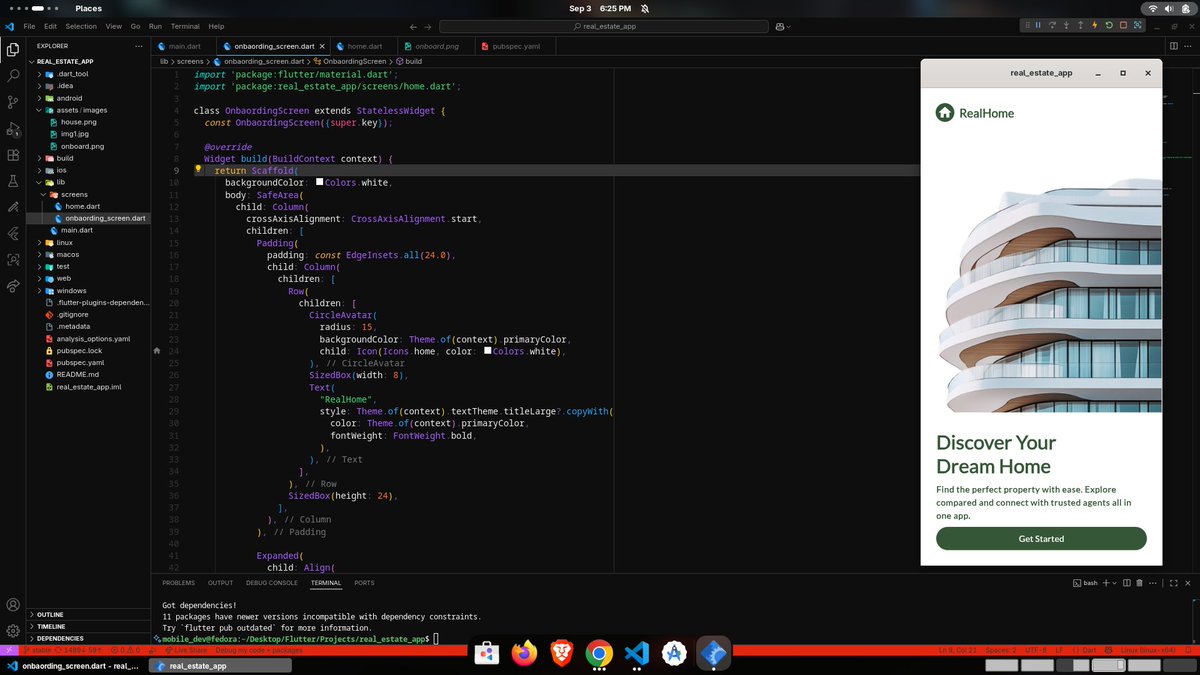Click the RealHome logo in app window
This screenshot has width=1200, height=675.
(x=974, y=113)
